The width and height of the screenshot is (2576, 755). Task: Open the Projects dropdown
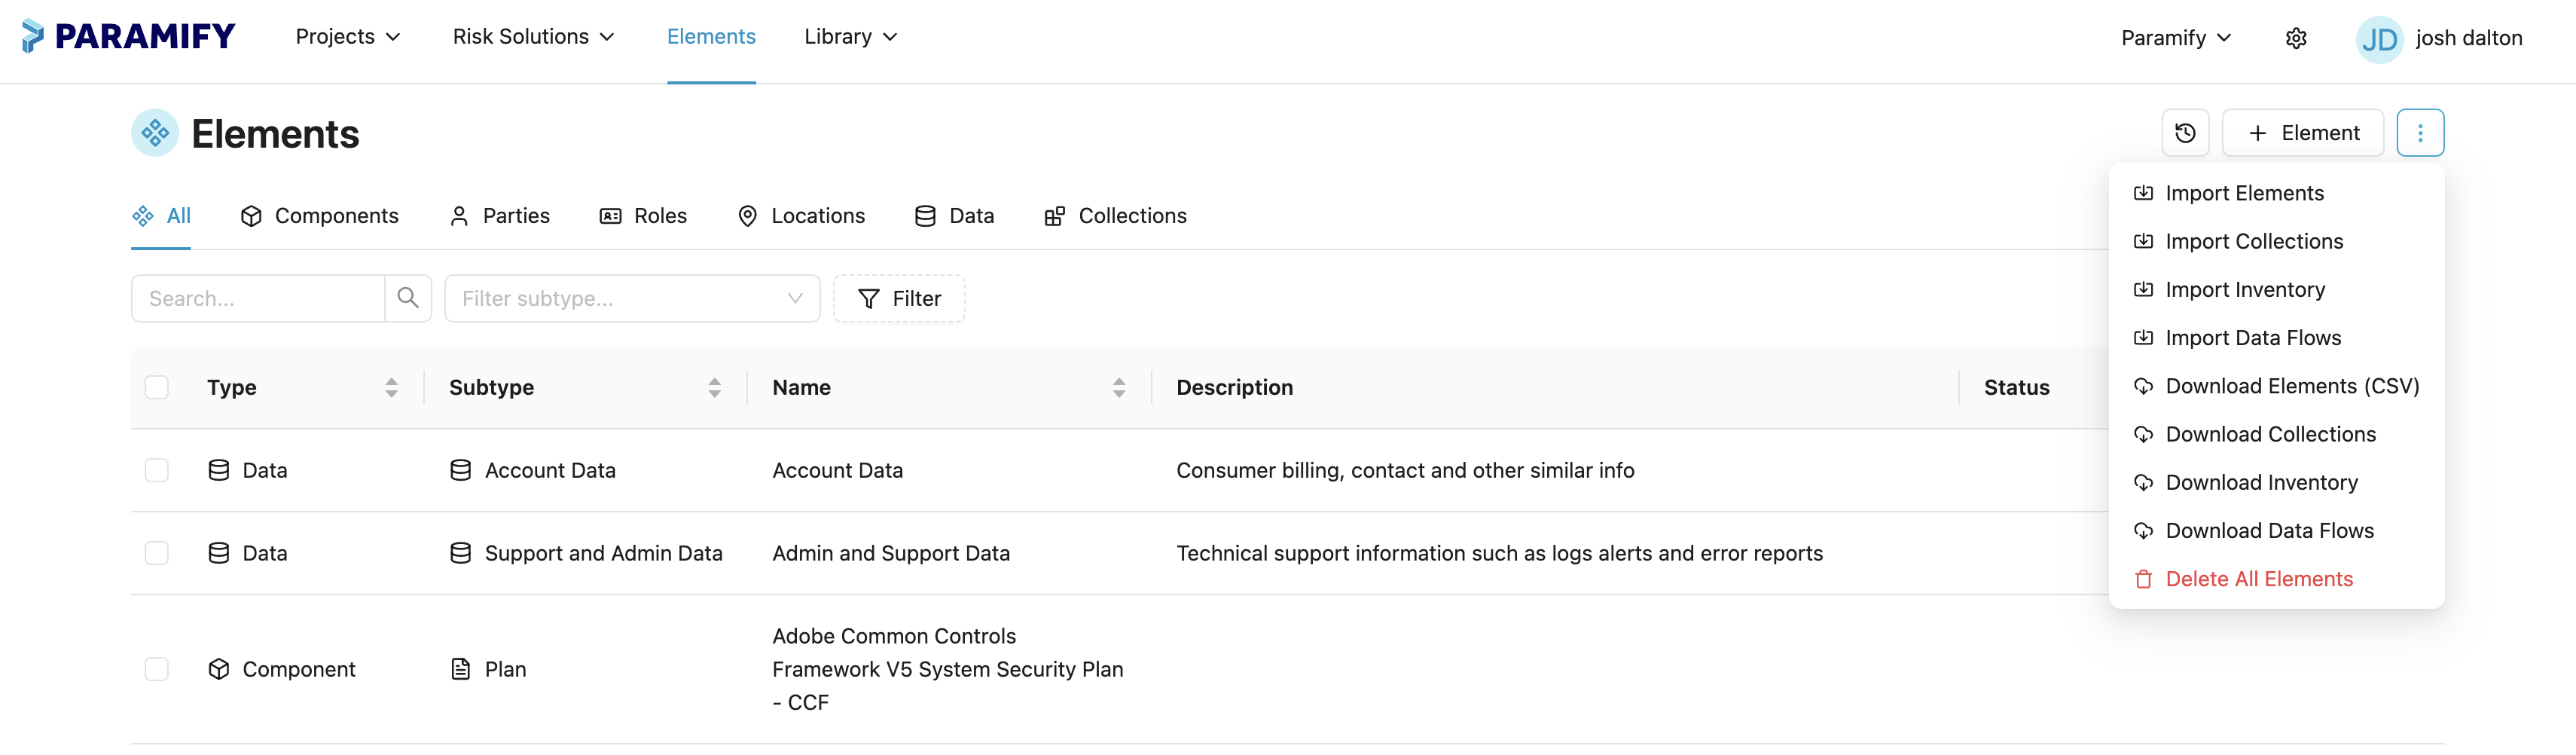(346, 36)
